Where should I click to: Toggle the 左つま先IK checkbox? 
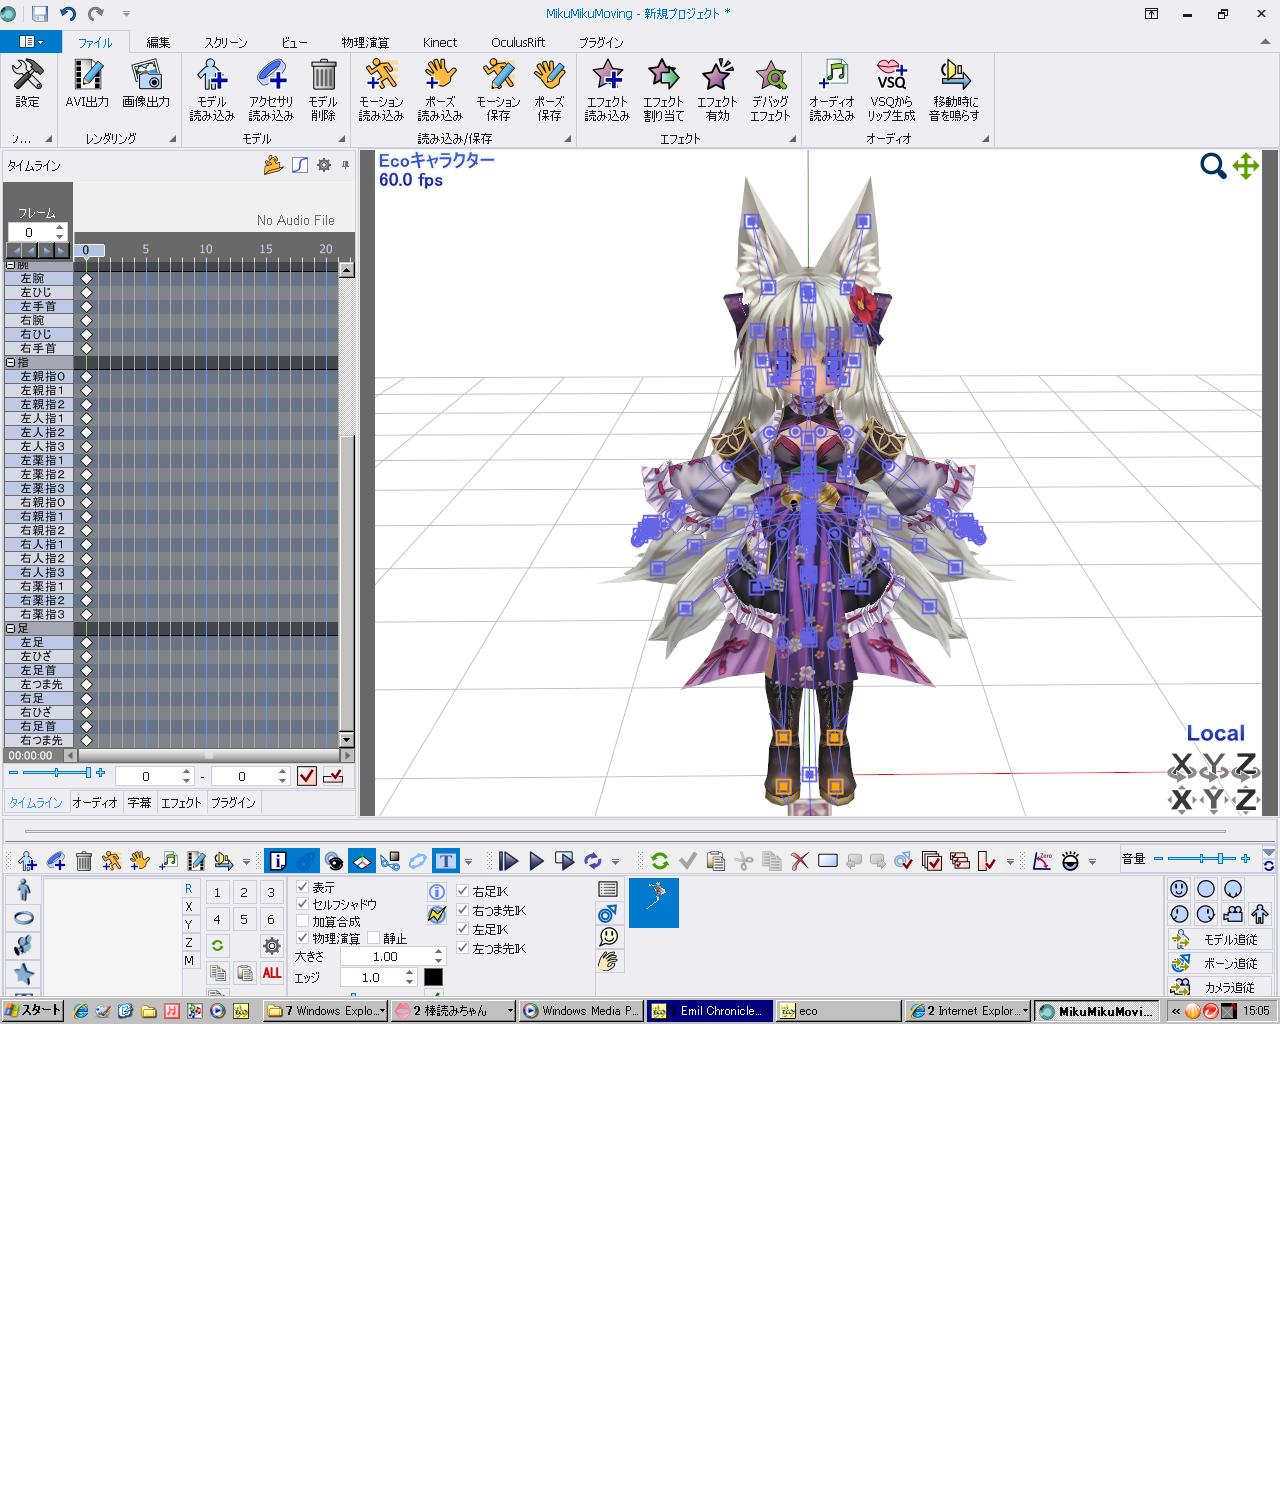click(x=462, y=948)
